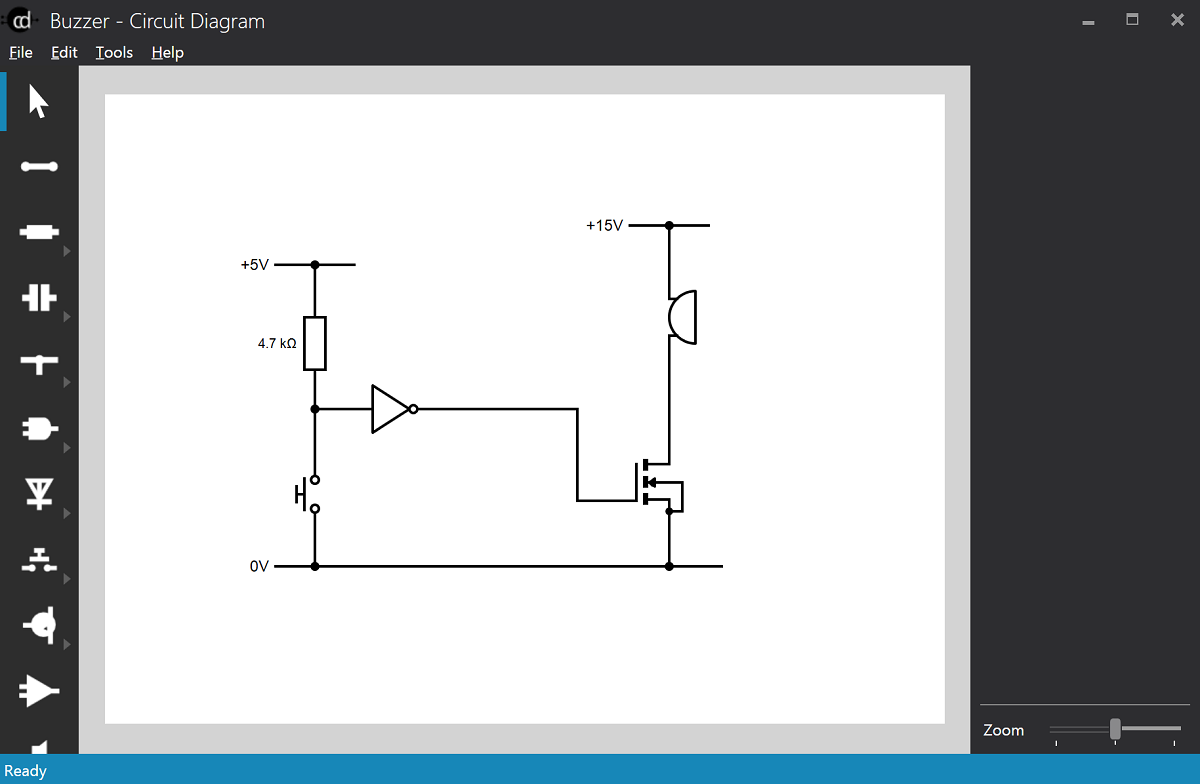Expand the resistor component variants
Viewport: 1200px width, 784px height.
[68, 251]
